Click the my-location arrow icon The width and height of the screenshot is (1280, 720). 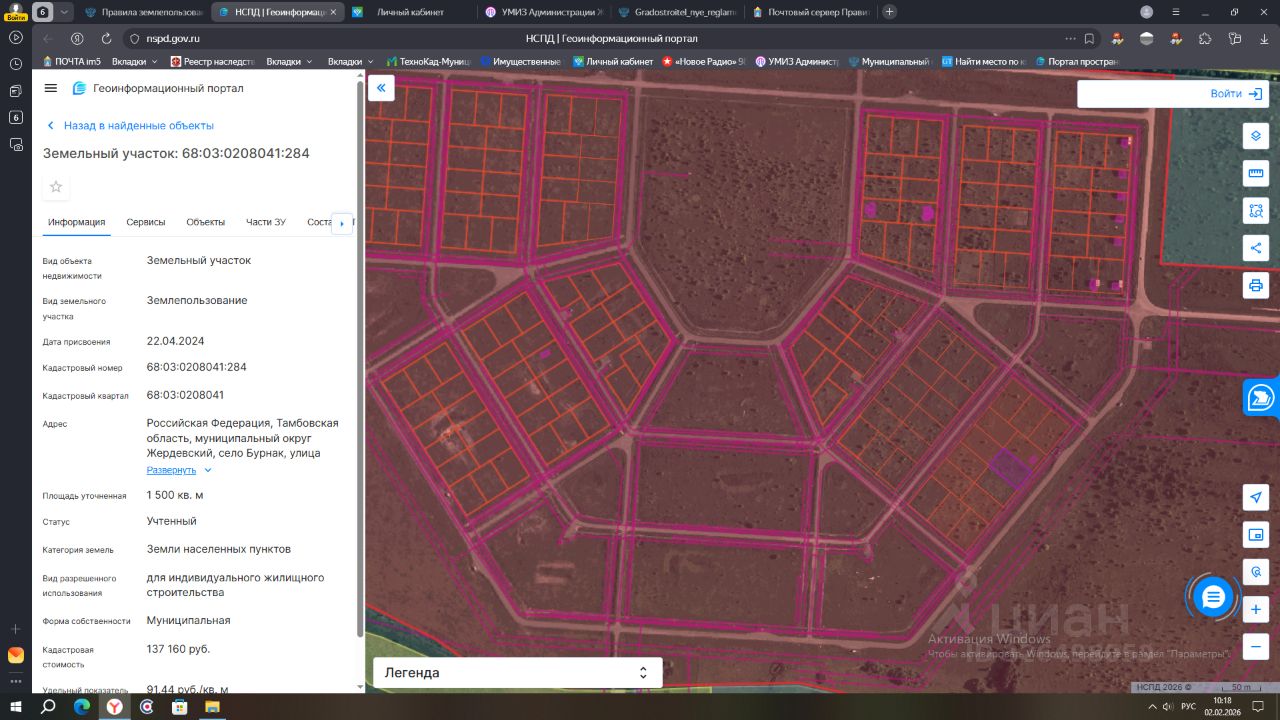point(1256,498)
